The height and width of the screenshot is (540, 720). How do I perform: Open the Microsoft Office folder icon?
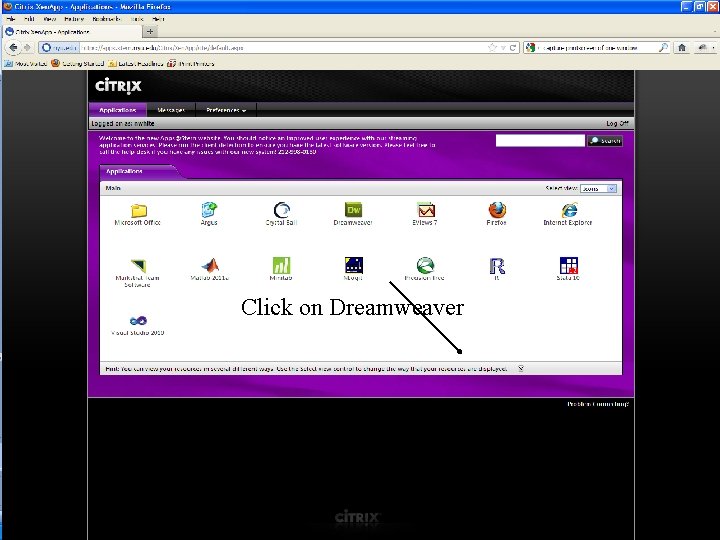click(x=138, y=211)
